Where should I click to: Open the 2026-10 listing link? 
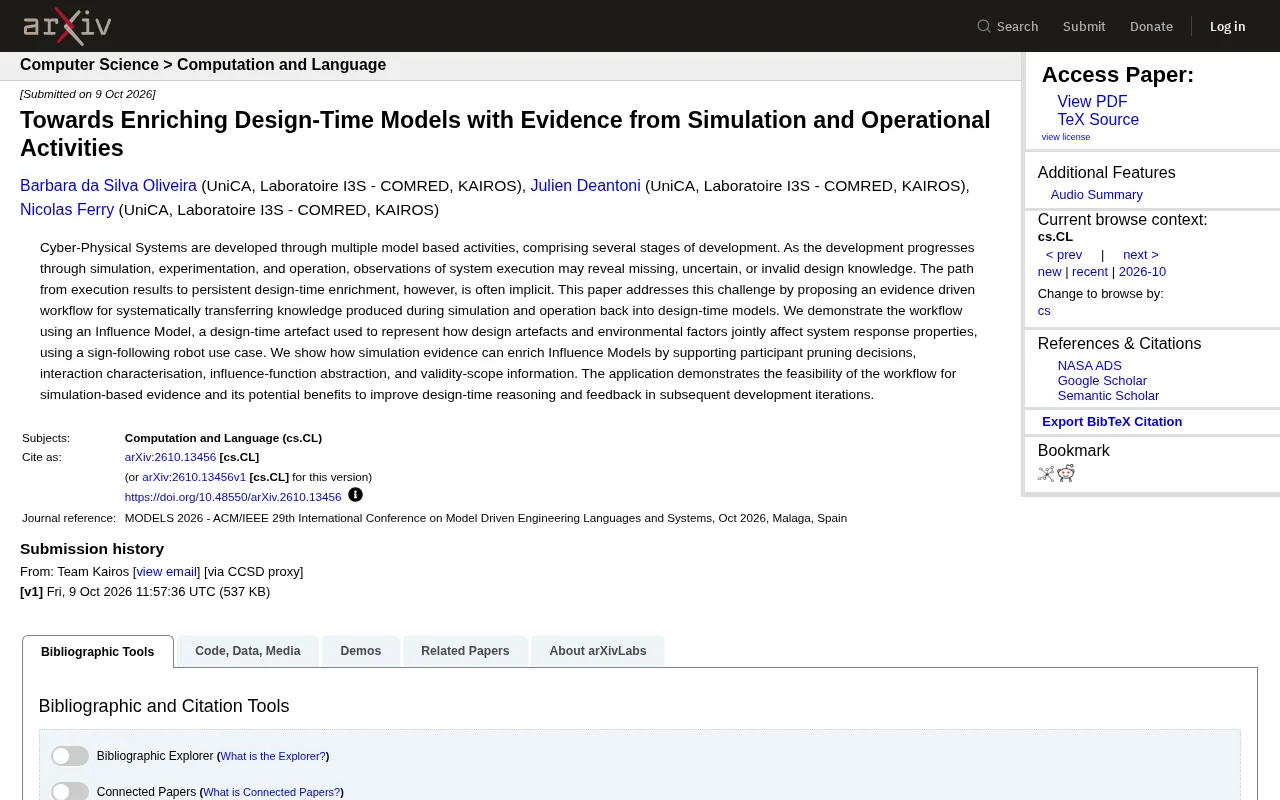point(1142,272)
